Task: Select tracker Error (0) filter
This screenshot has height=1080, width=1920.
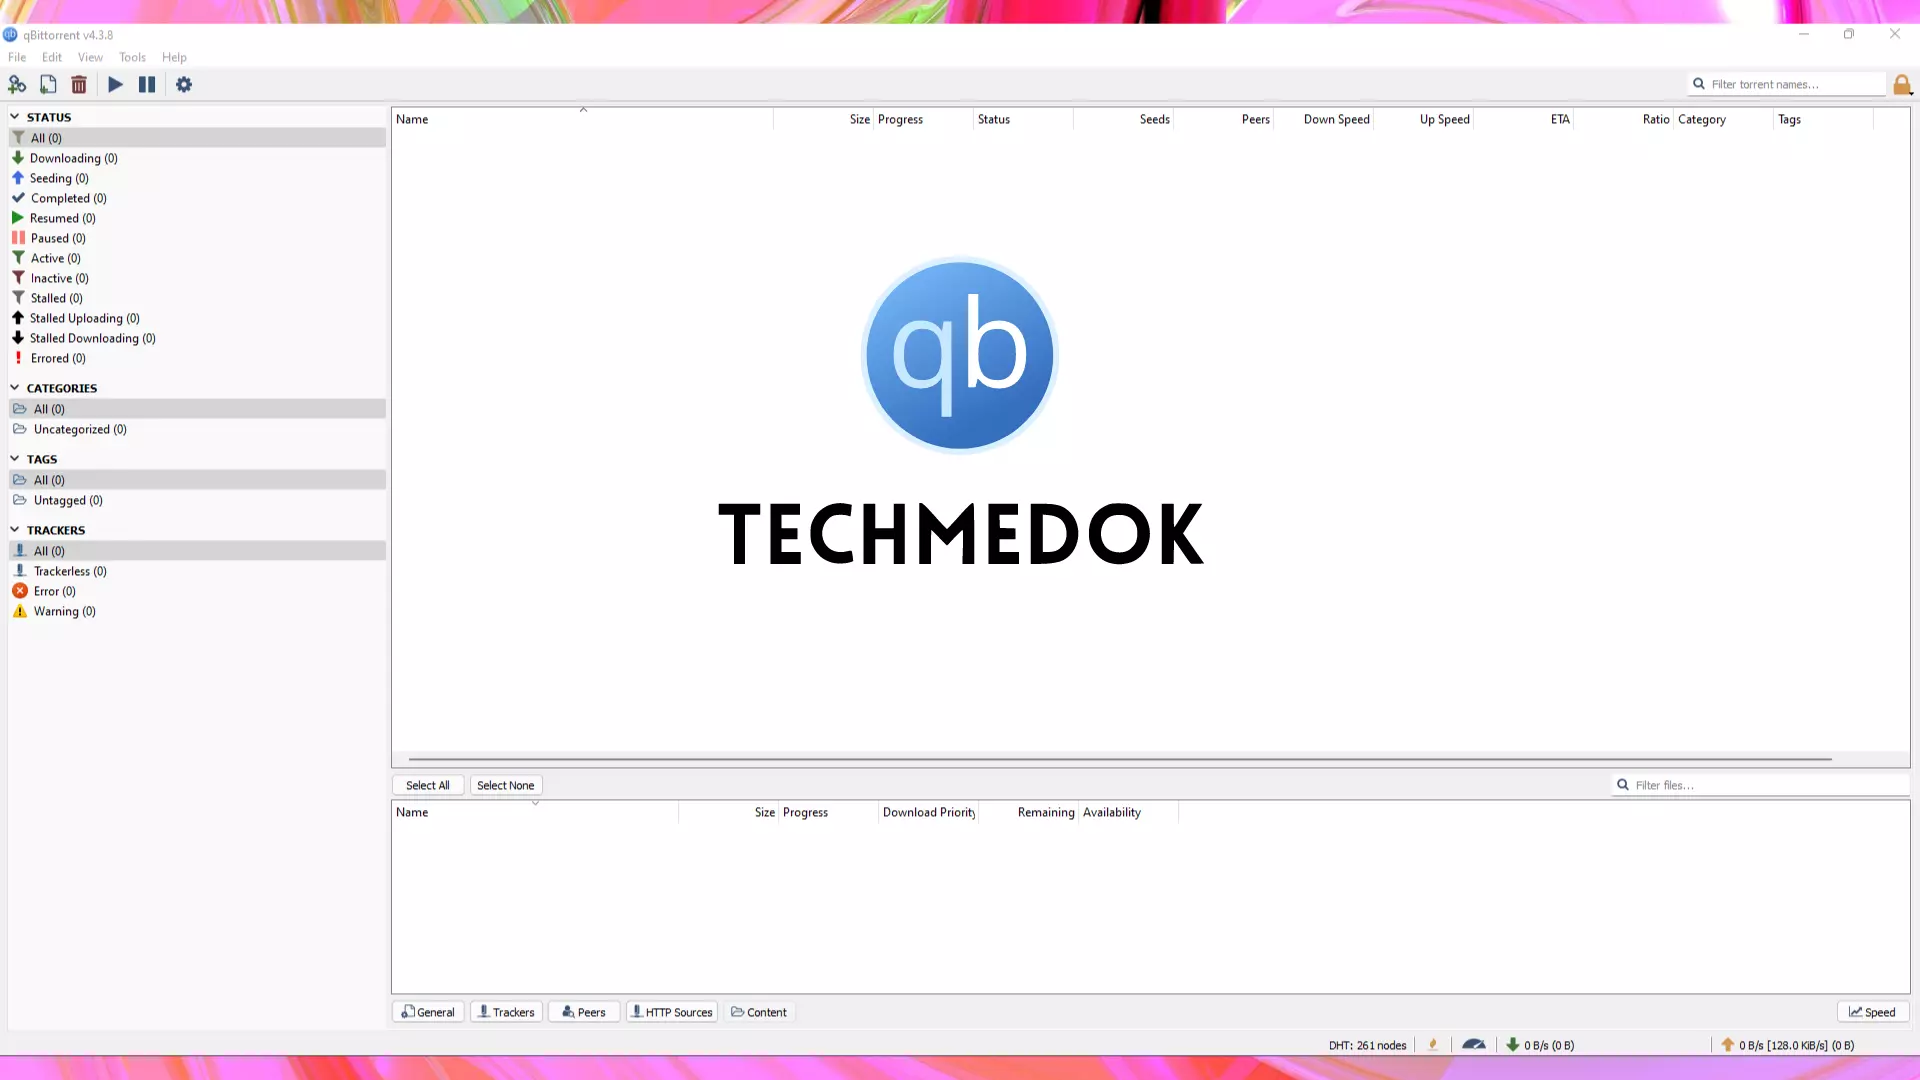Action: [x=197, y=591]
